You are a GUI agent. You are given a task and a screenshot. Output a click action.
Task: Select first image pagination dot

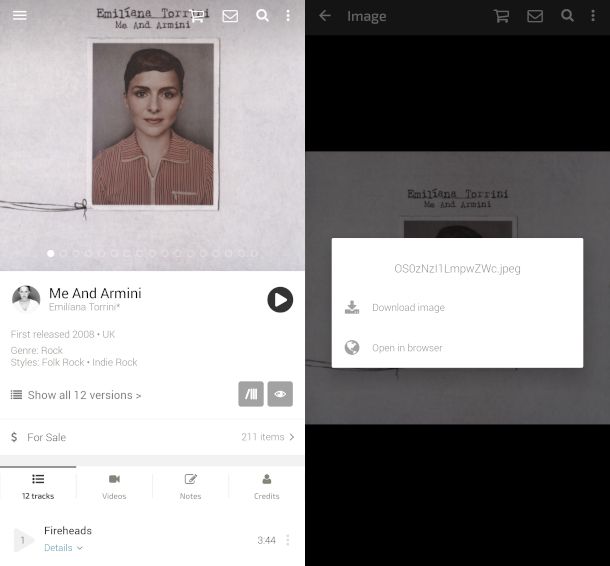51,254
